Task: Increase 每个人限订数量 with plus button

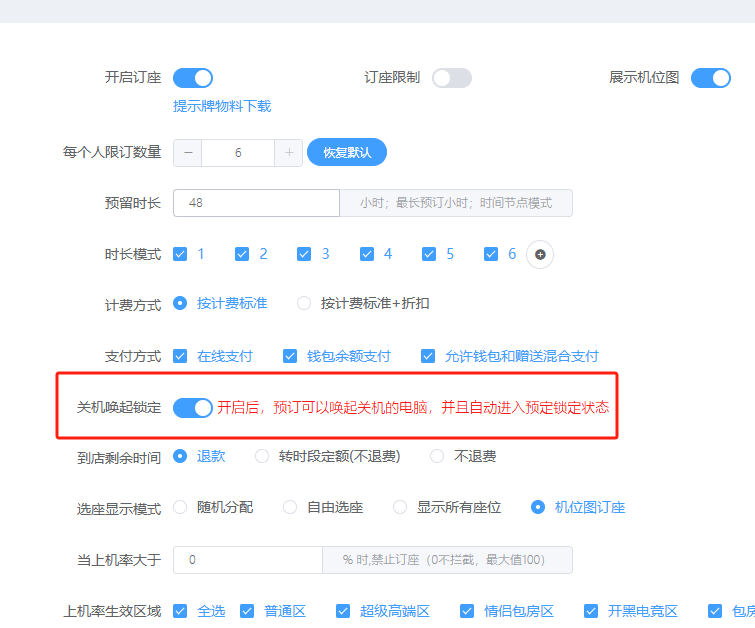Action: click(289, 153)
